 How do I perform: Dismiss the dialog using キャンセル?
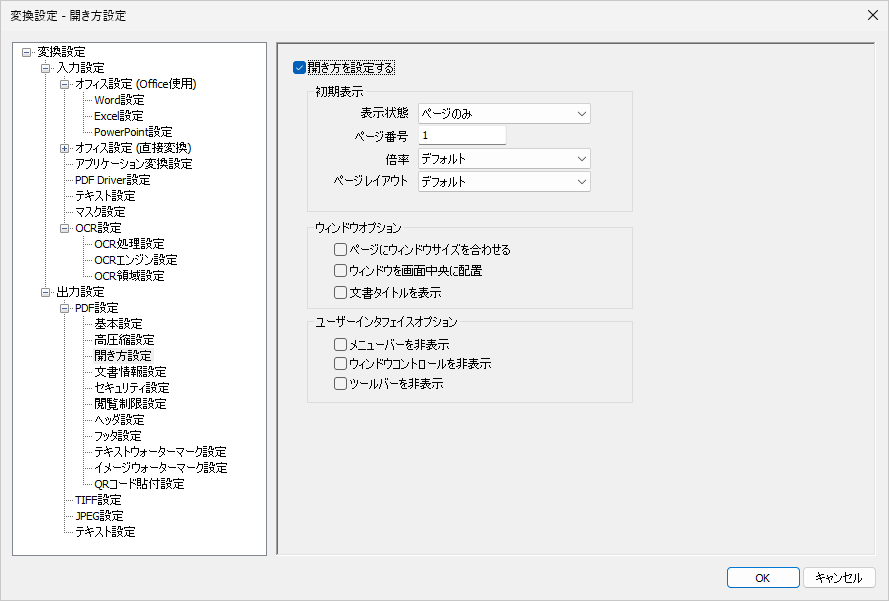[x=841, y=577]
